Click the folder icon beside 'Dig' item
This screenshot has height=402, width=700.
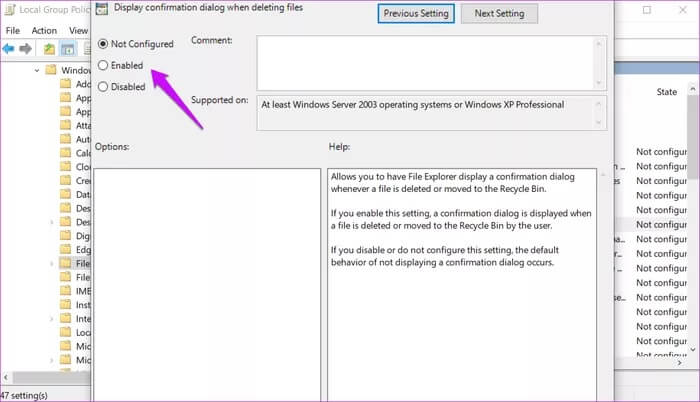pos(66,235)
